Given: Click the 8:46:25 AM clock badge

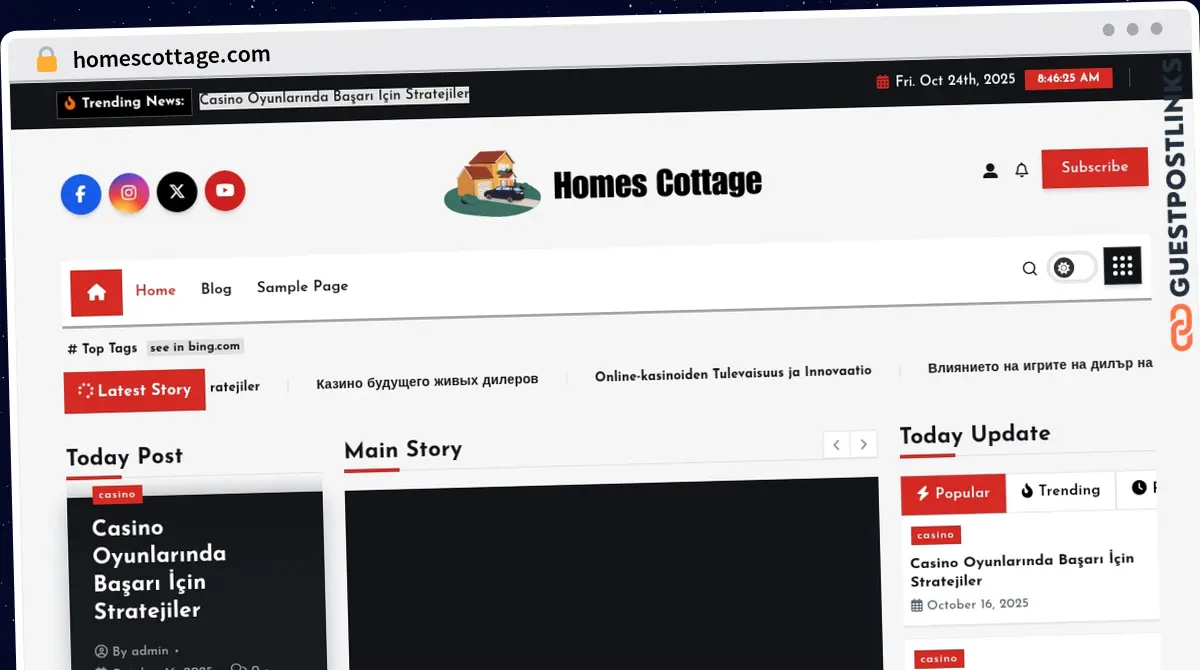Looking at the screenshot, I should (1068, 78).
